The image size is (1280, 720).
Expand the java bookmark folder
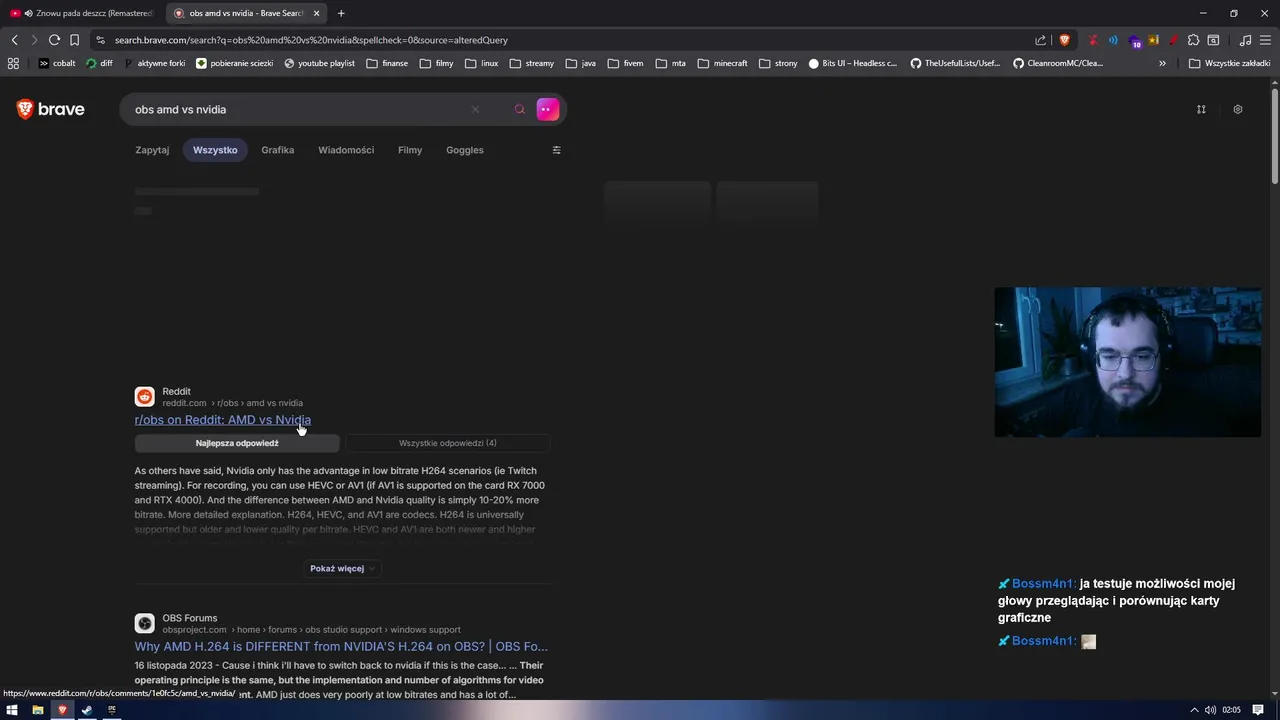coord(580,63)
